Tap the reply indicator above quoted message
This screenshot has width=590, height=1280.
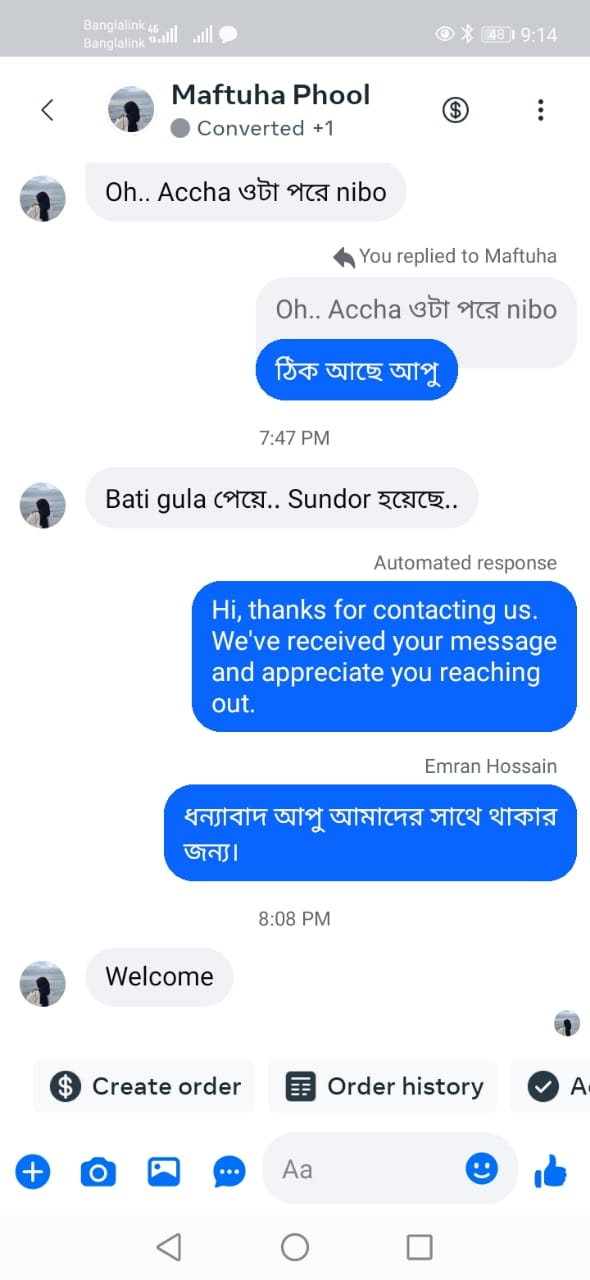[x=344, y=256]
